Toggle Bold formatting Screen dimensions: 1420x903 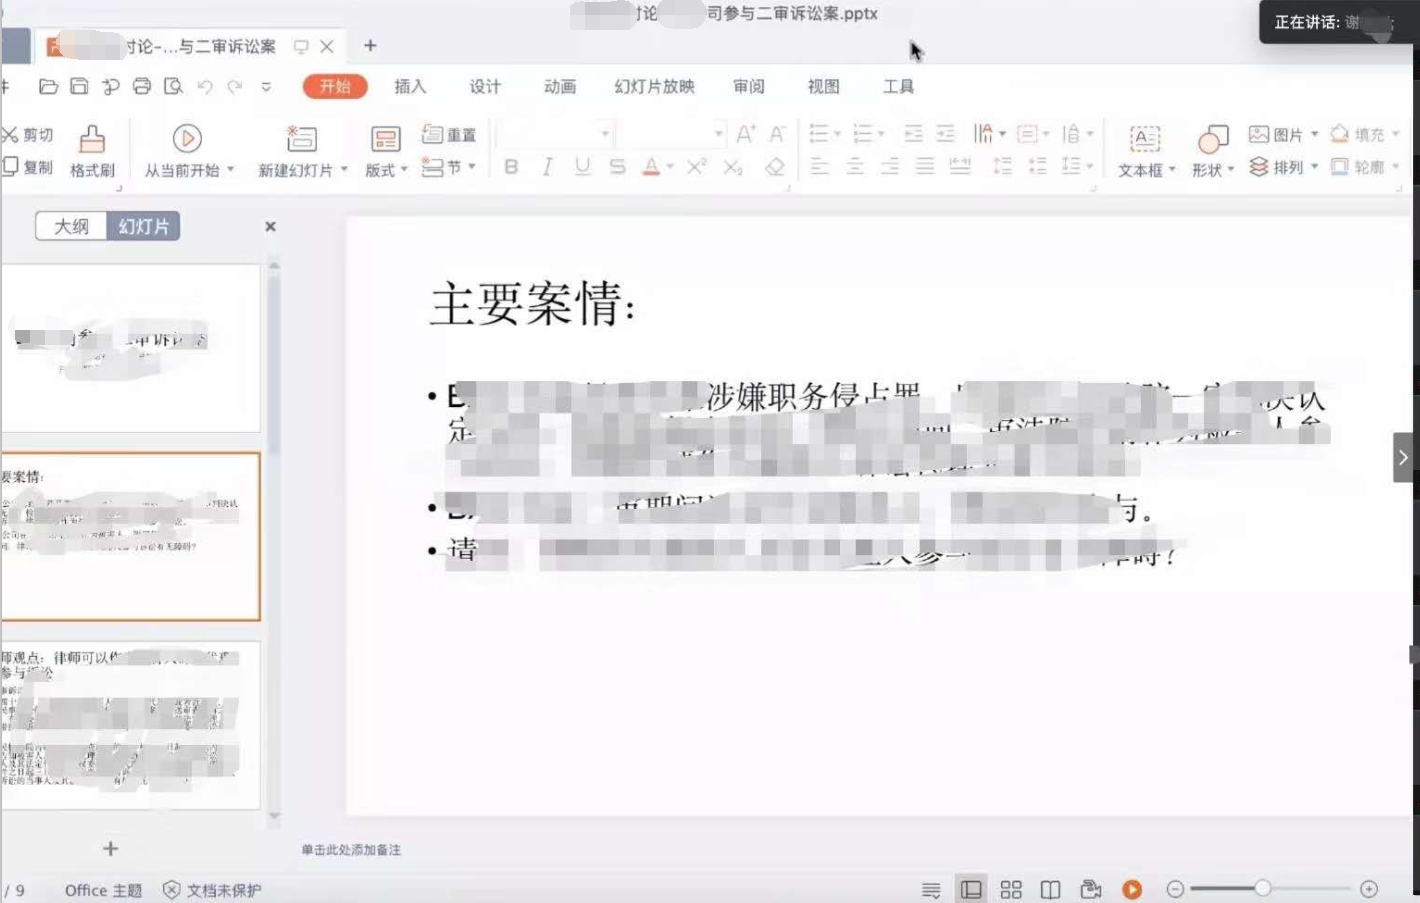[511, 167]
